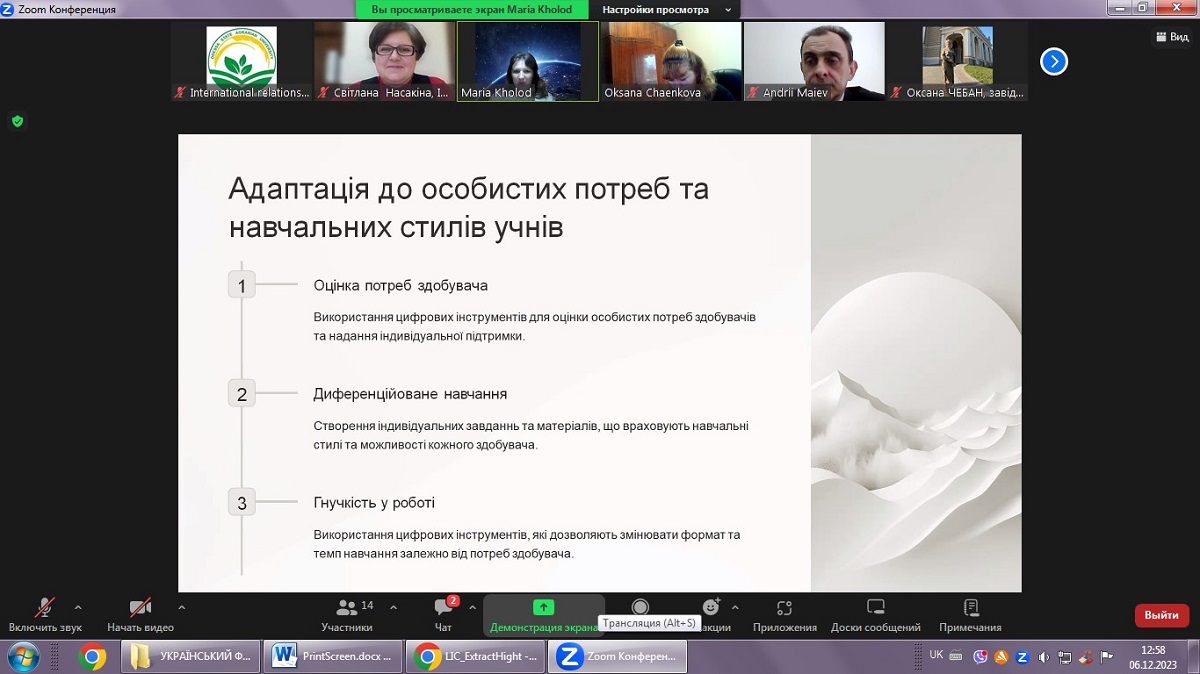Open the Примечания notes icon
Image resolution: width=1200 pixels, height=674 pixels.
pos(969,614)
